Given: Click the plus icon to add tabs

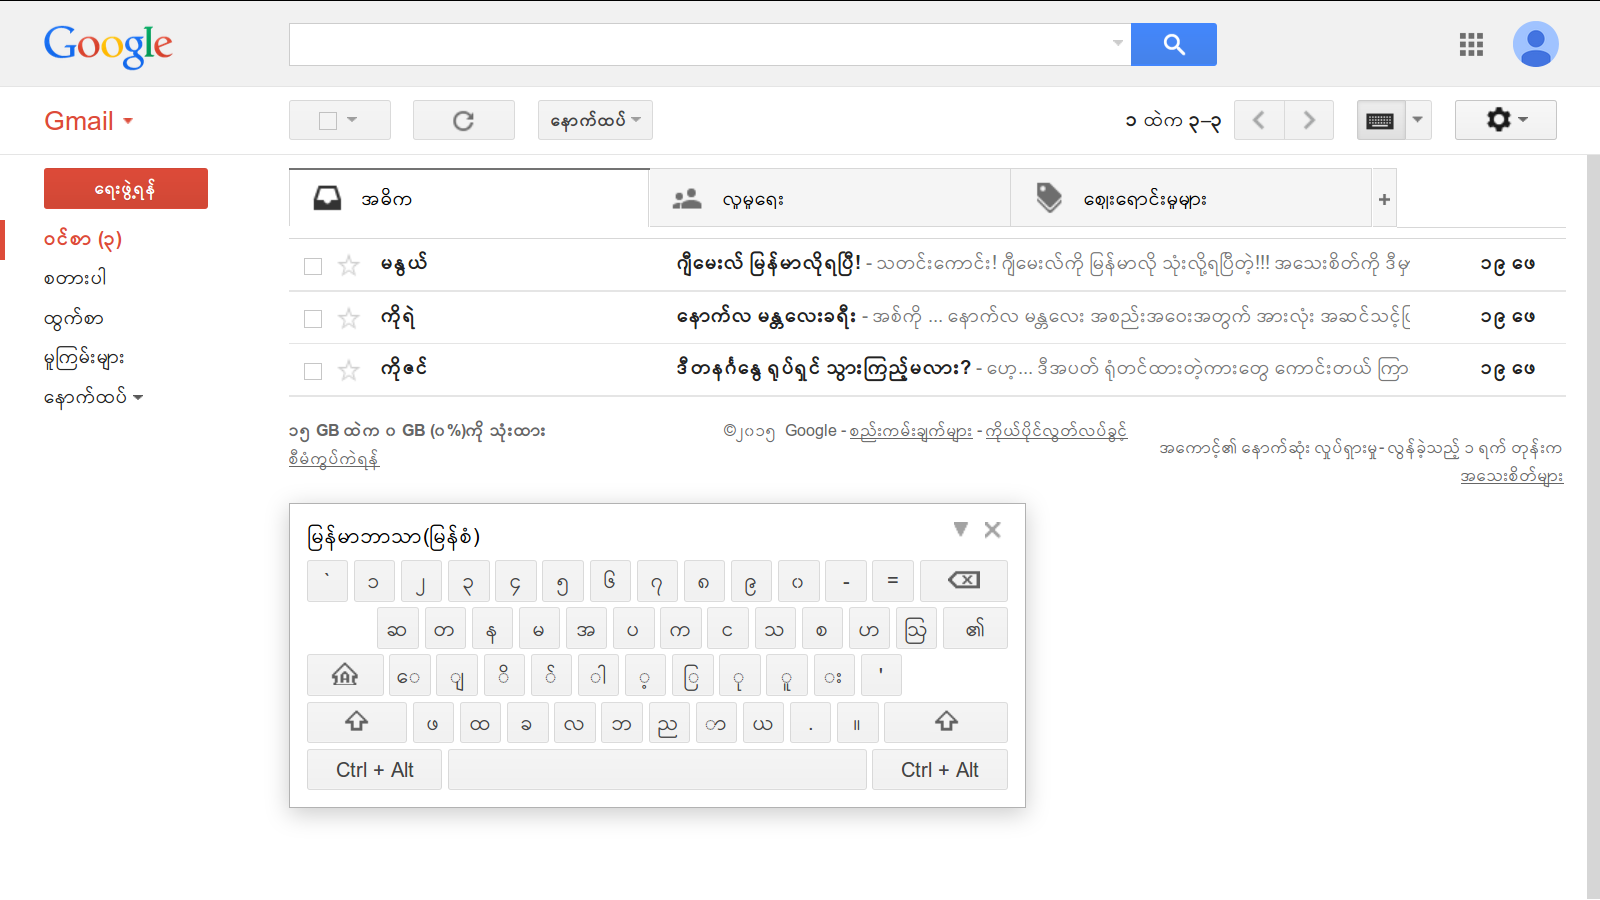Looking at the screenshot, I should point(1384,199).
